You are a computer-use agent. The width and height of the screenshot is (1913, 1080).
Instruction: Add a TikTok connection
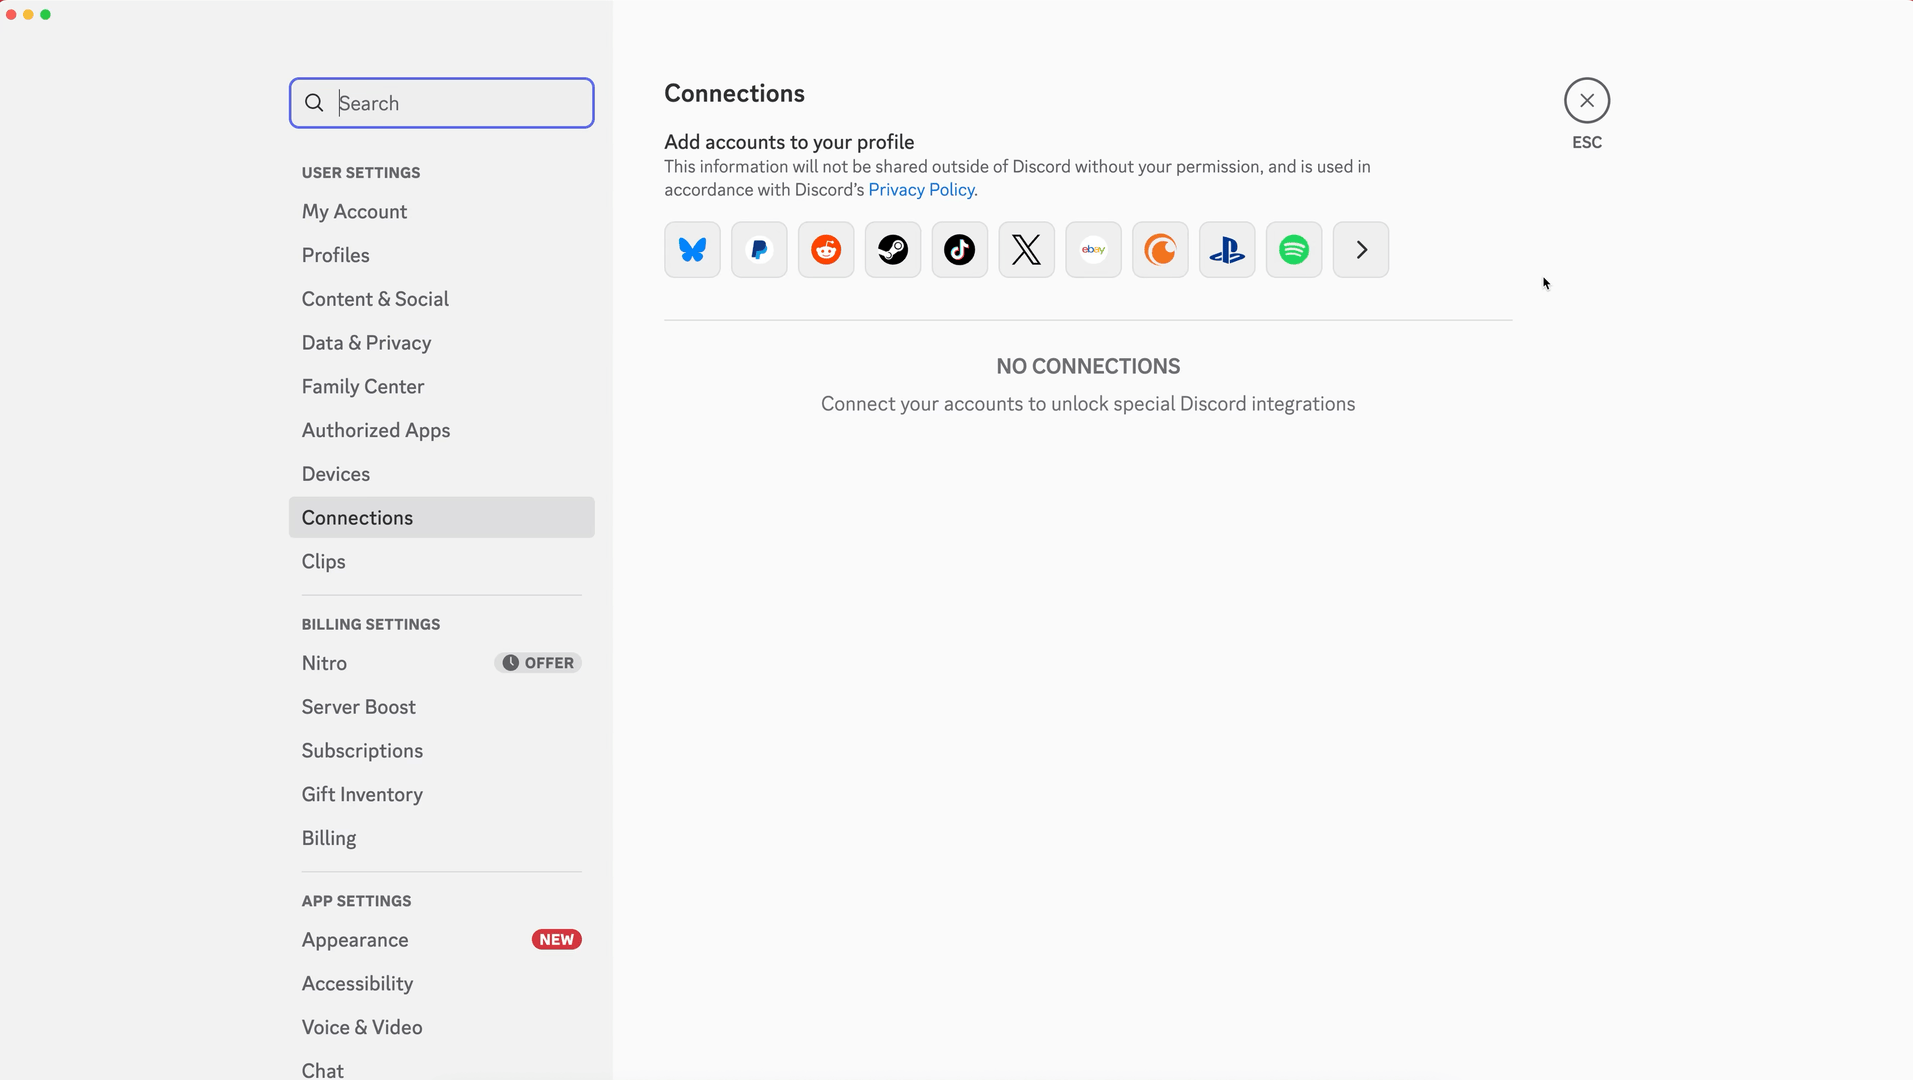click(x=959, y=249)
